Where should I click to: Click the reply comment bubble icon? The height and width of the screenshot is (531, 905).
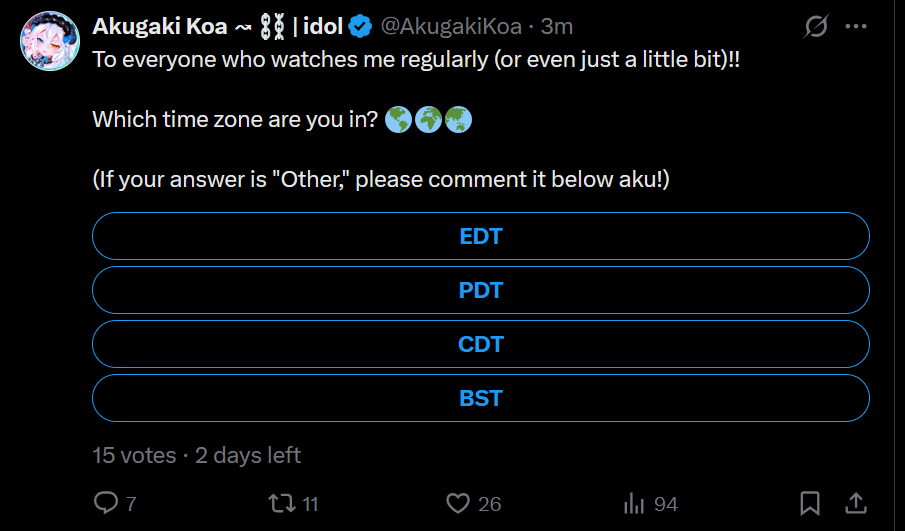[106, 503]
